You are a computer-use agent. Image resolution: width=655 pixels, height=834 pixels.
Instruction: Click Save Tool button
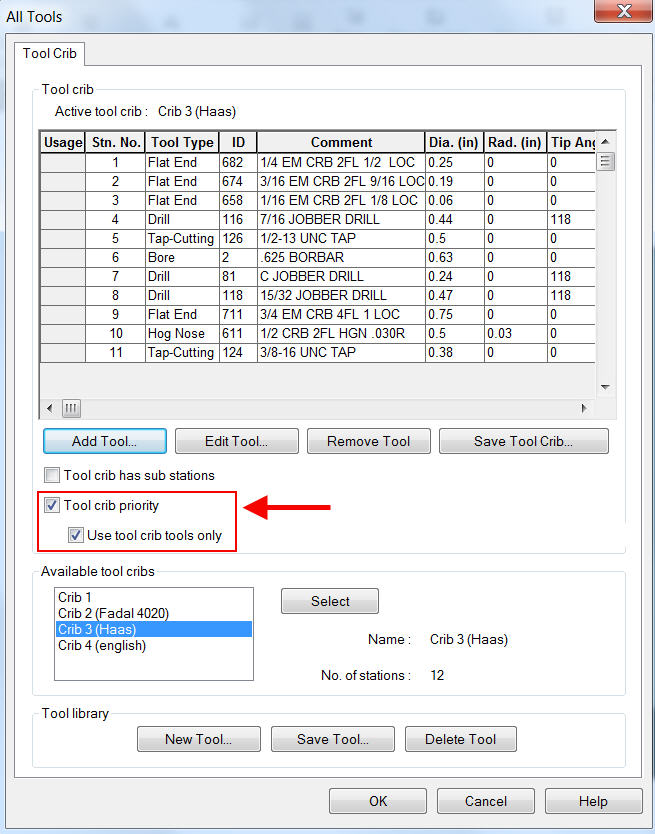tap(333, 739)
